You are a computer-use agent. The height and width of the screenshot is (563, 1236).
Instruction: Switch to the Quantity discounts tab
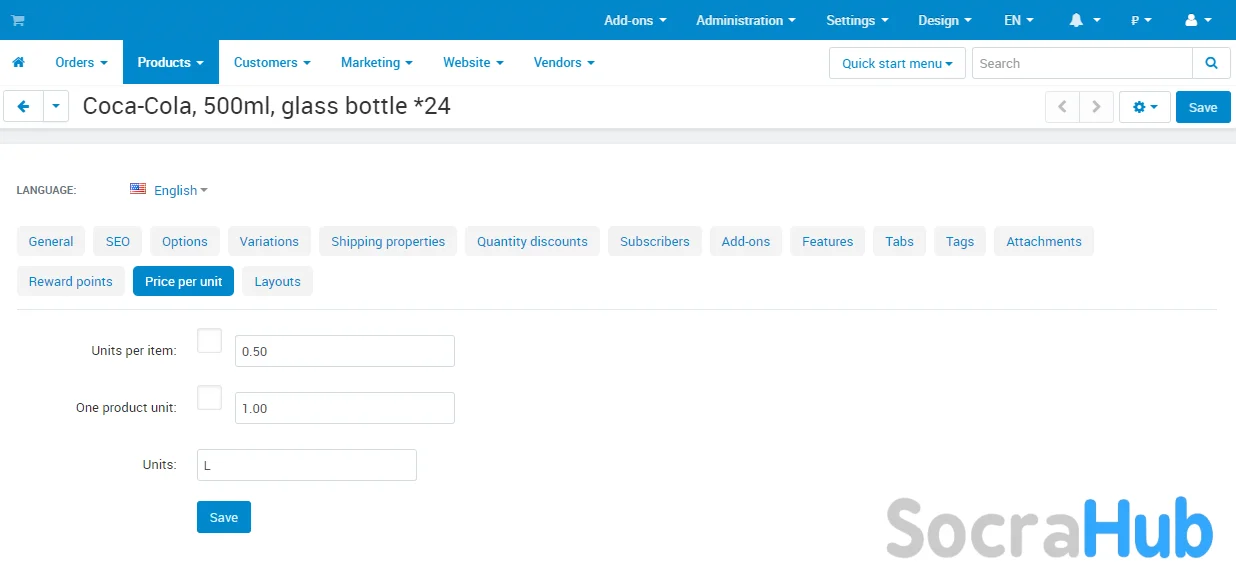click(532, 241)
